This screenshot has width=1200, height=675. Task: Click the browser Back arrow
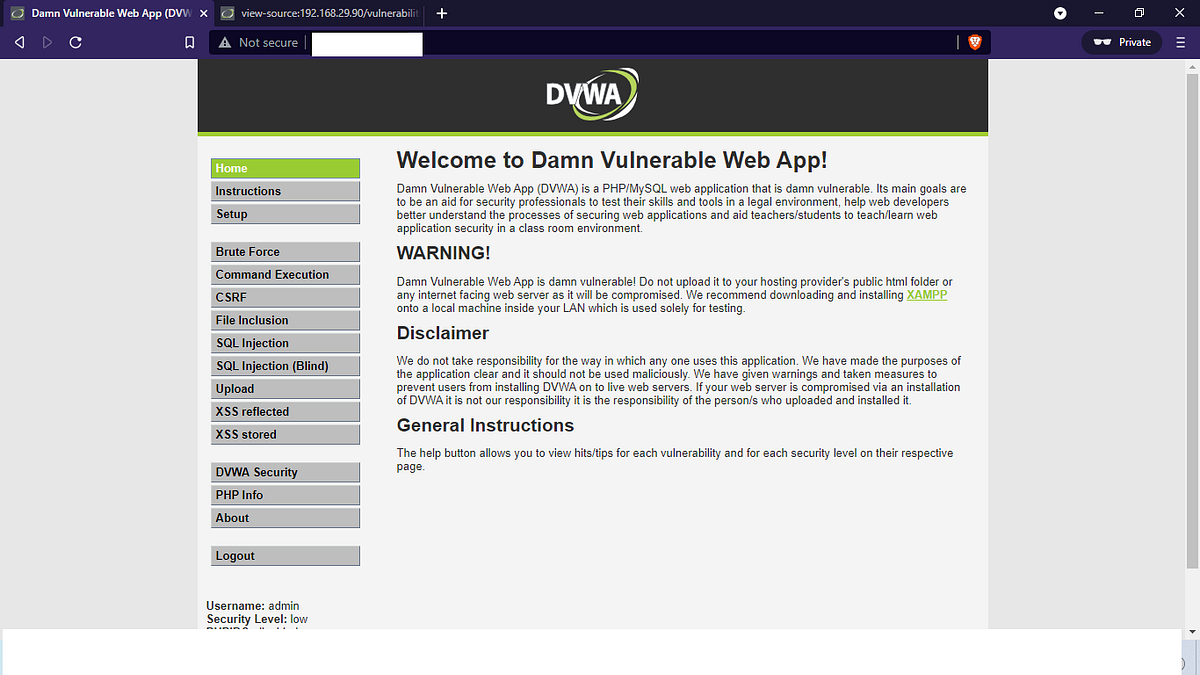point(19,42)
